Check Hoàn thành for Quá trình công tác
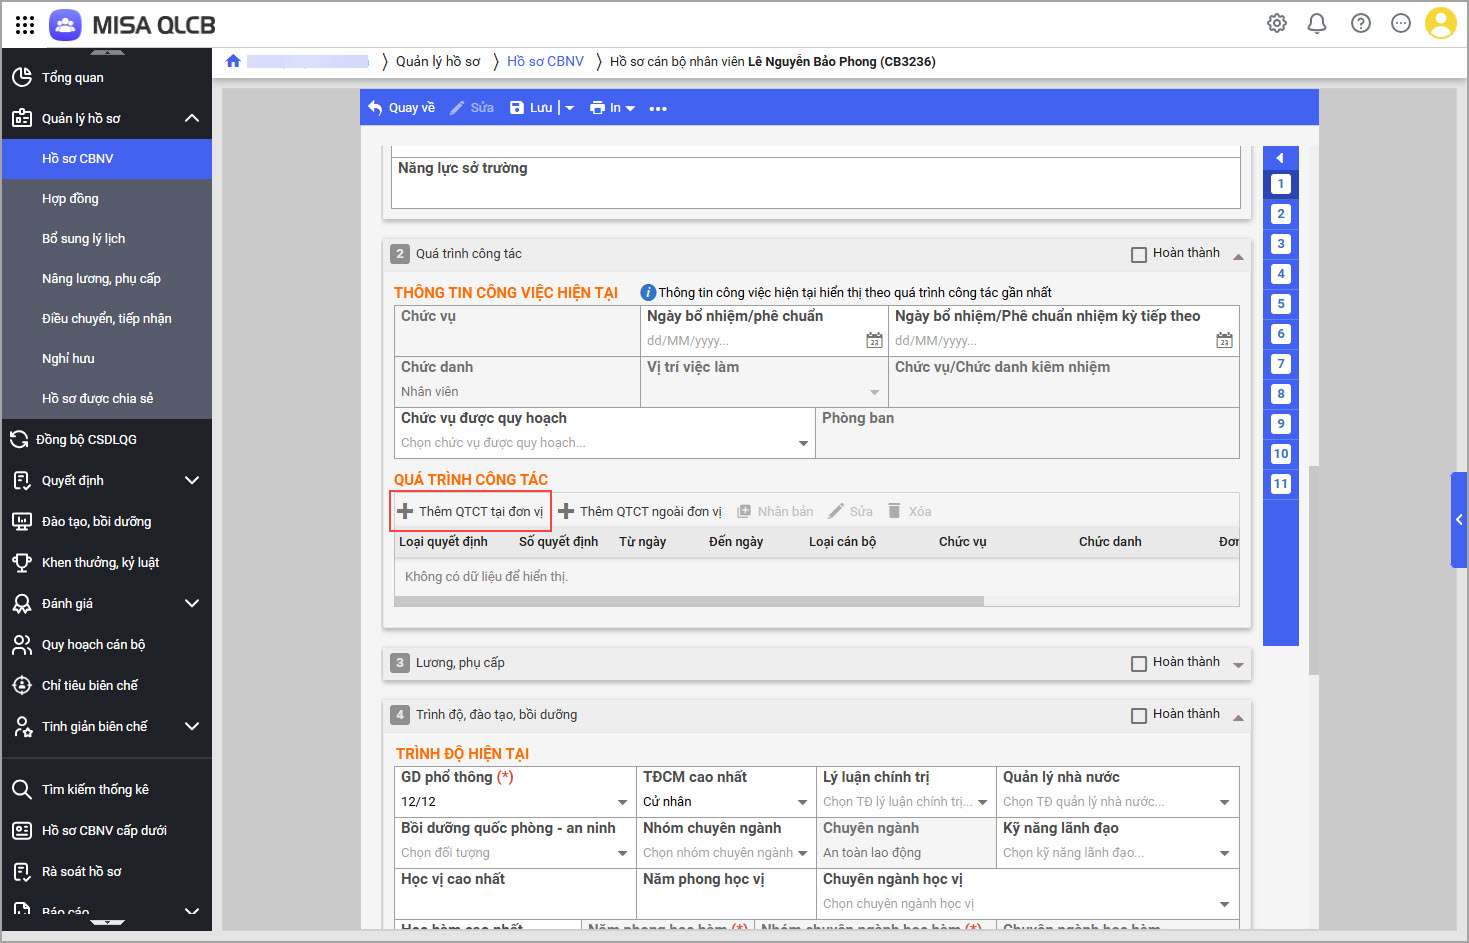Viewport: 1469px width, 943px height. (x=1138, y=255)
